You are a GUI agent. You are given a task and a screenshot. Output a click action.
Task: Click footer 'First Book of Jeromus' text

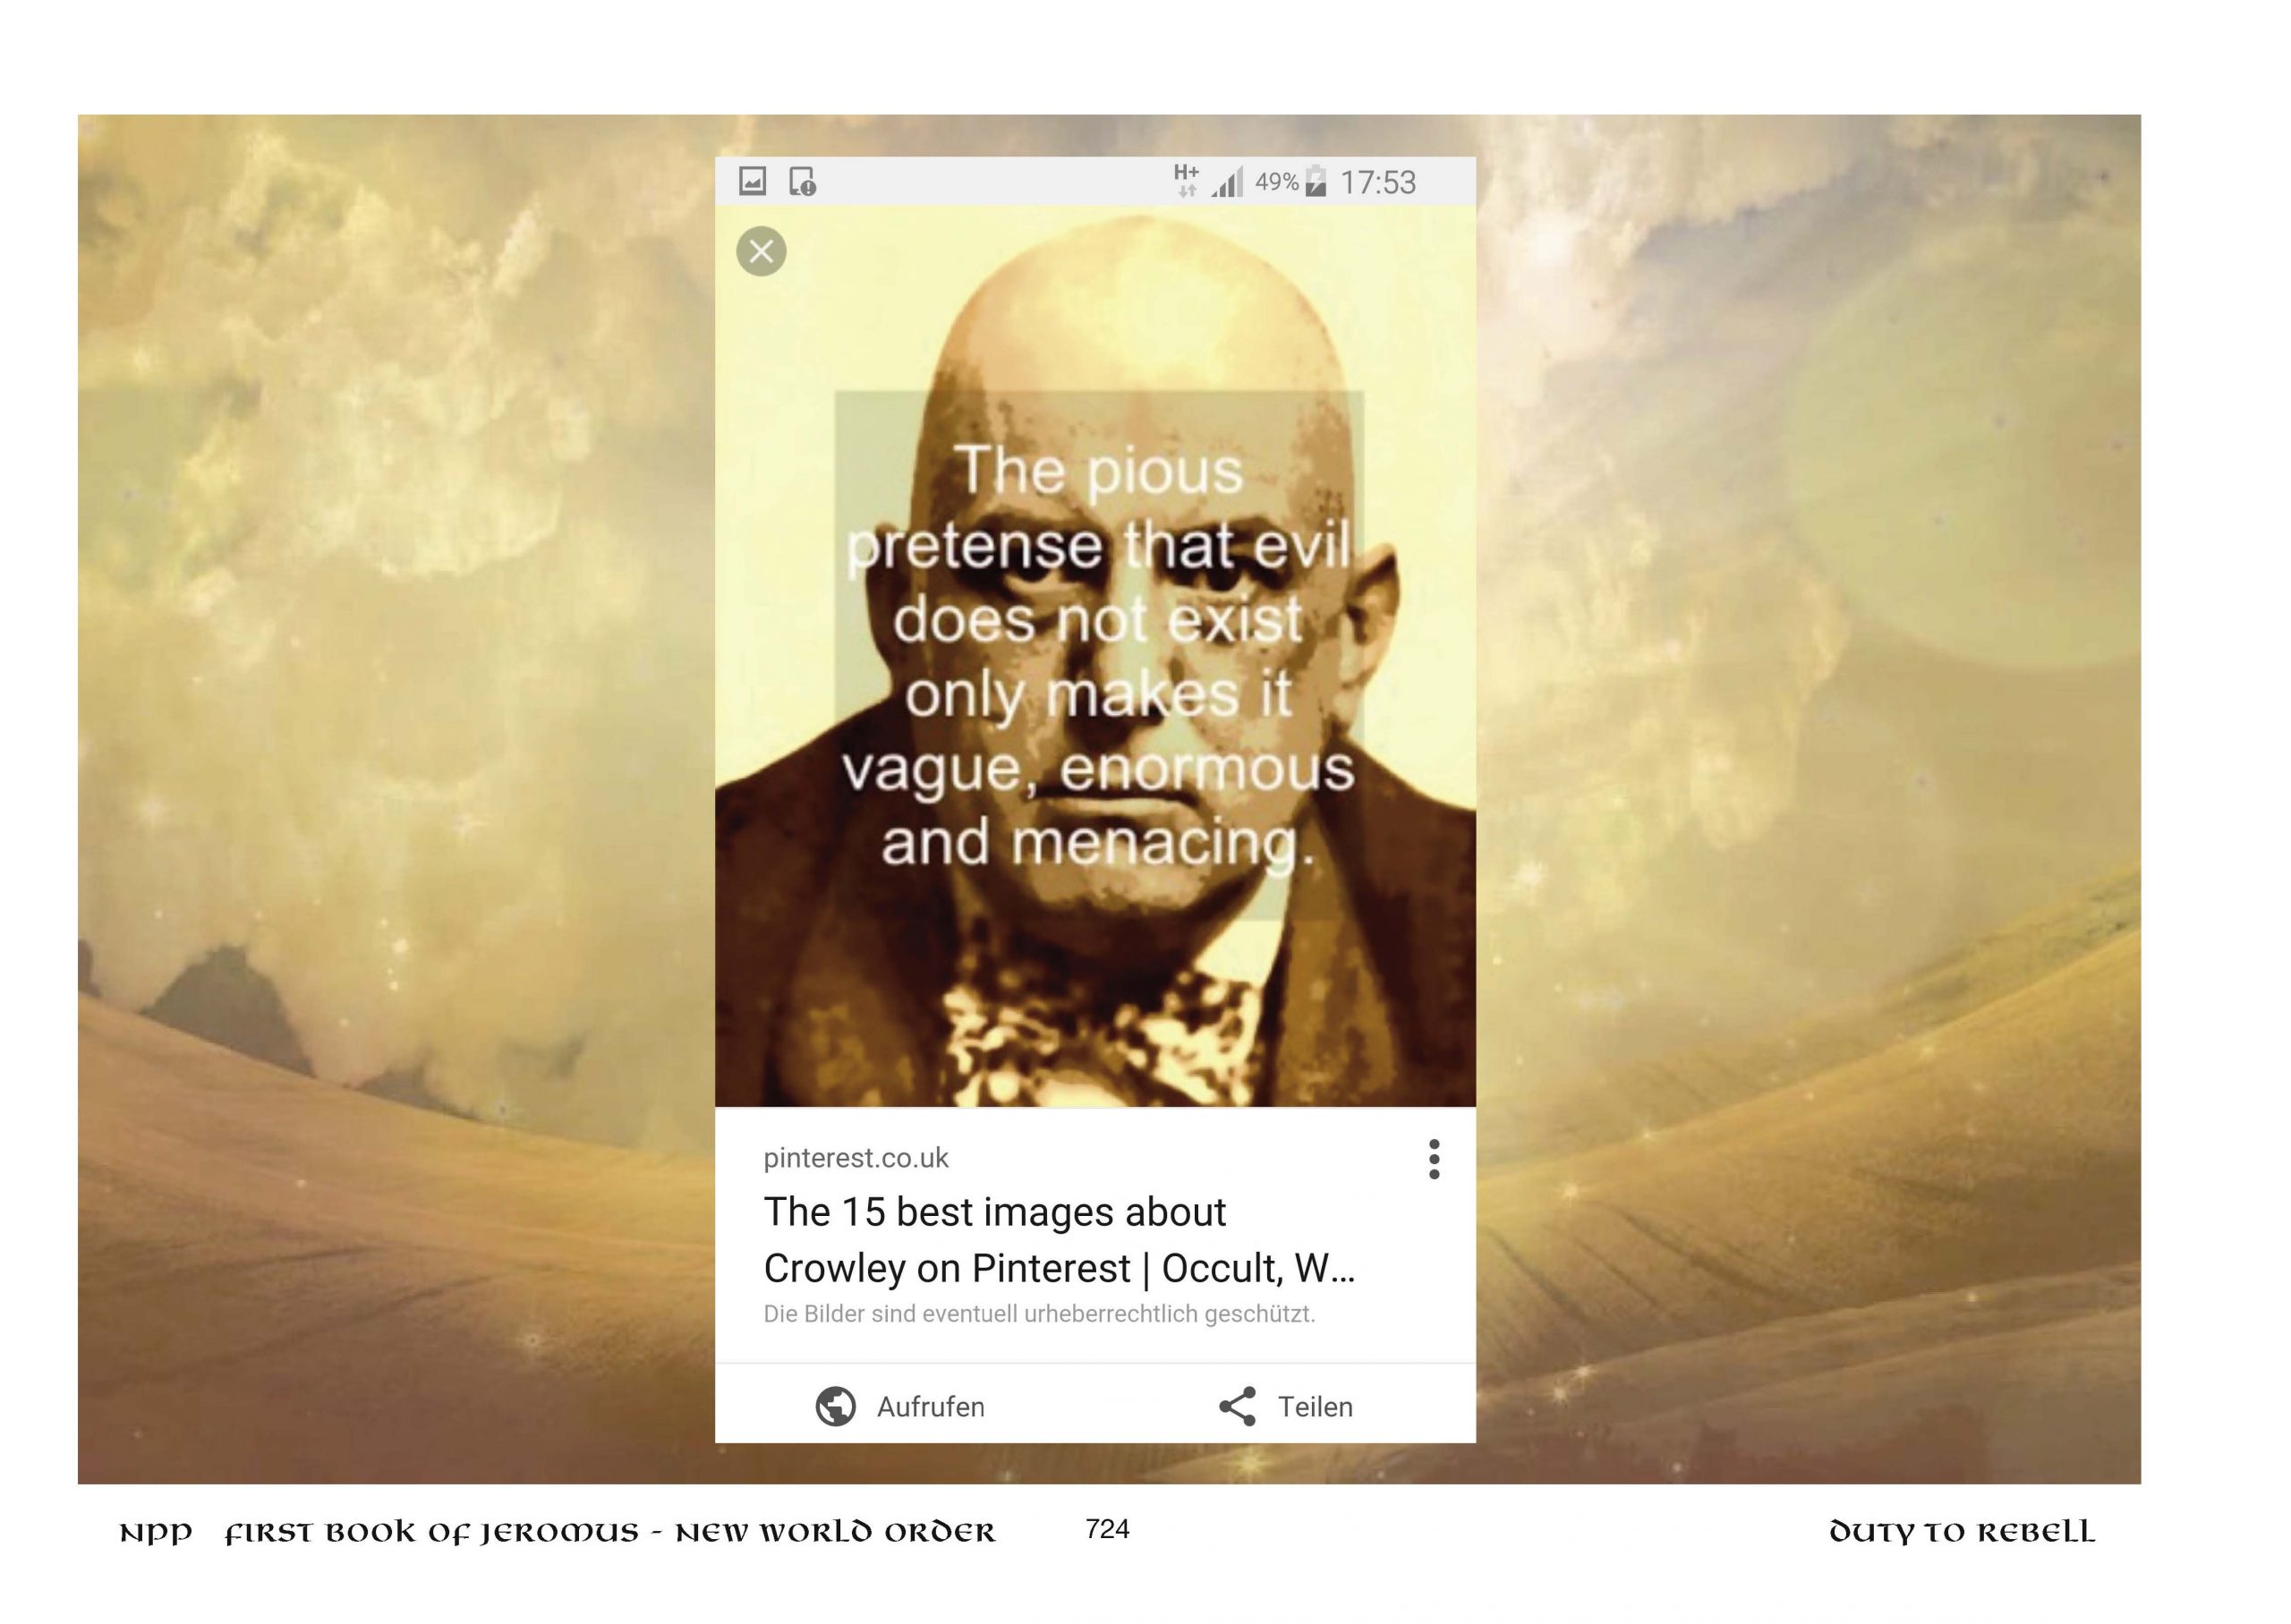click(x=432, y=1532)
